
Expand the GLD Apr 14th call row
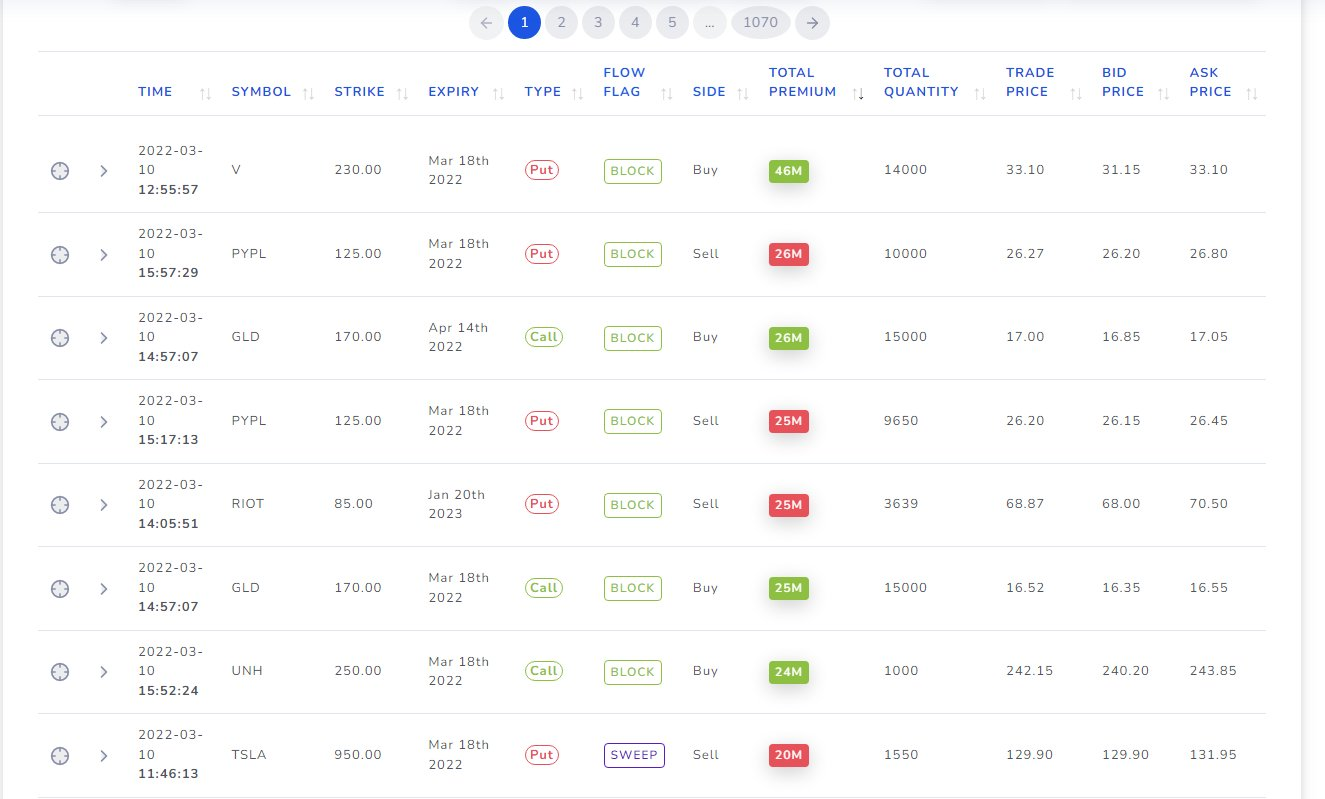103,338
